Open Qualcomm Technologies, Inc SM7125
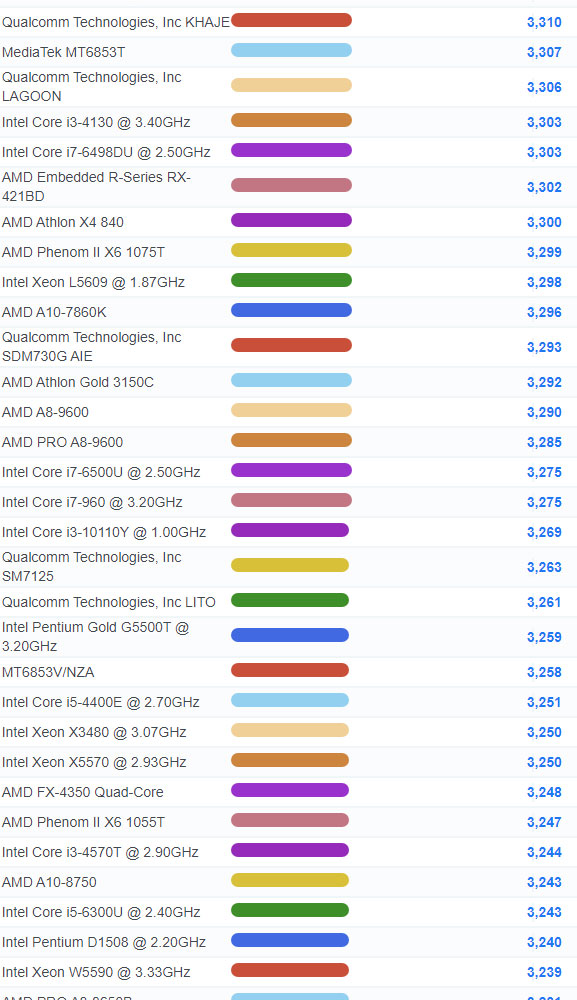This screenshot has height=1000, width=577. coord(92,567)
